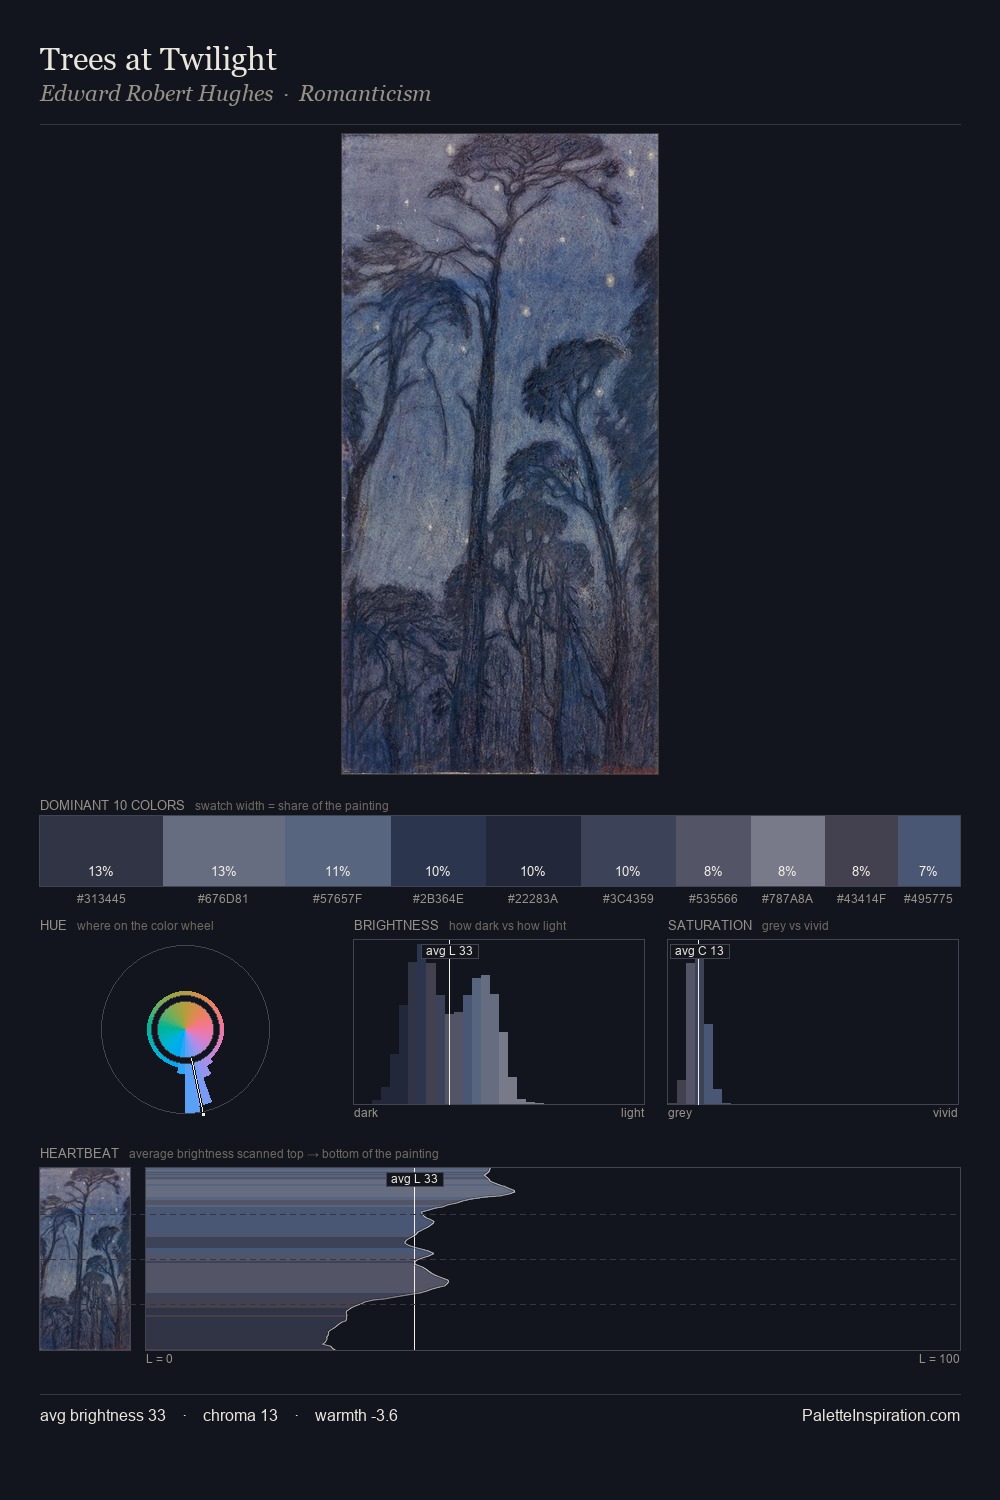Image resolution: width=1000 pixels, height=1500 pixels.
Task: Click the #535566 swatch
Action: click(x=713, y=851)
